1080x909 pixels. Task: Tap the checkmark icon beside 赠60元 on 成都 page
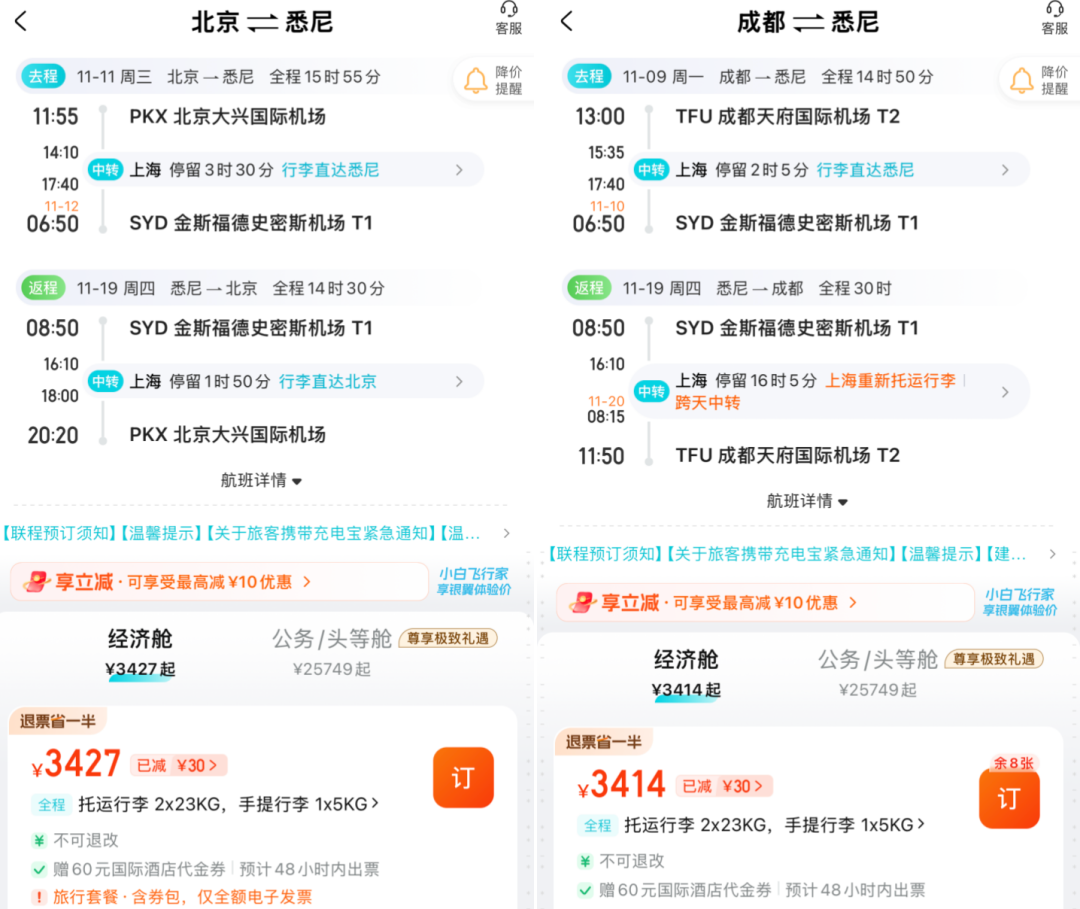point(585,890)
